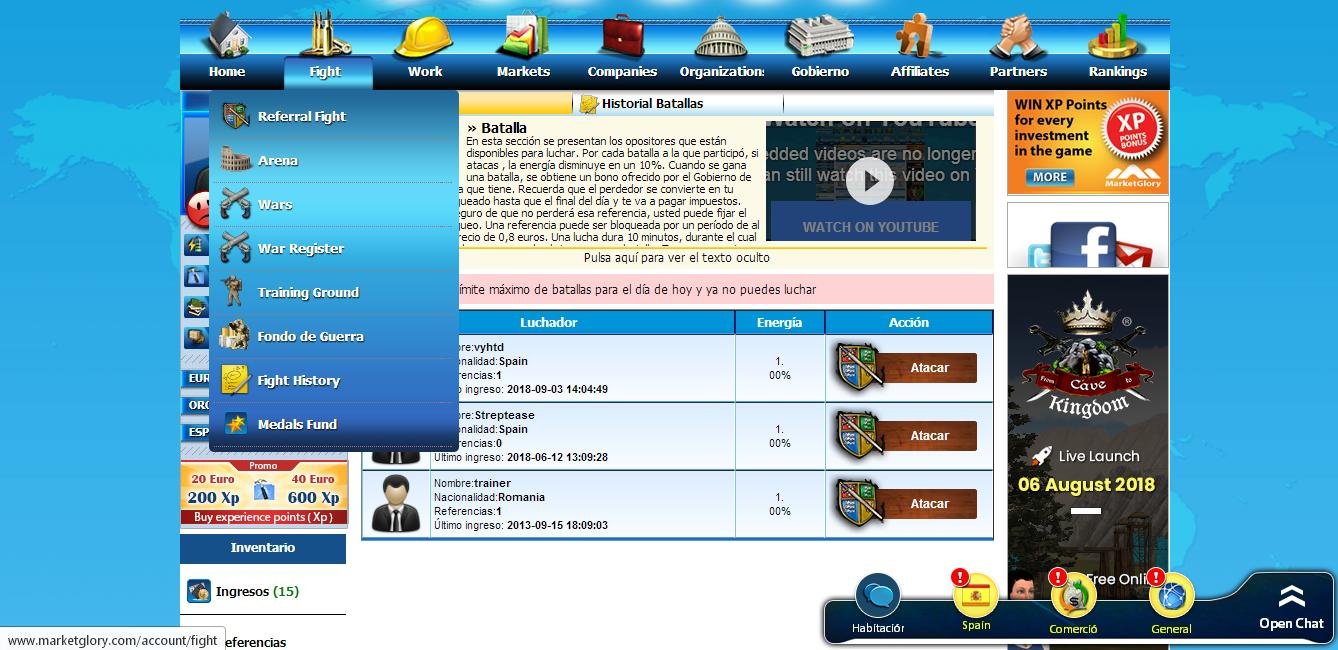
Task: Click the Energía column header
Action: click(780, 322)
